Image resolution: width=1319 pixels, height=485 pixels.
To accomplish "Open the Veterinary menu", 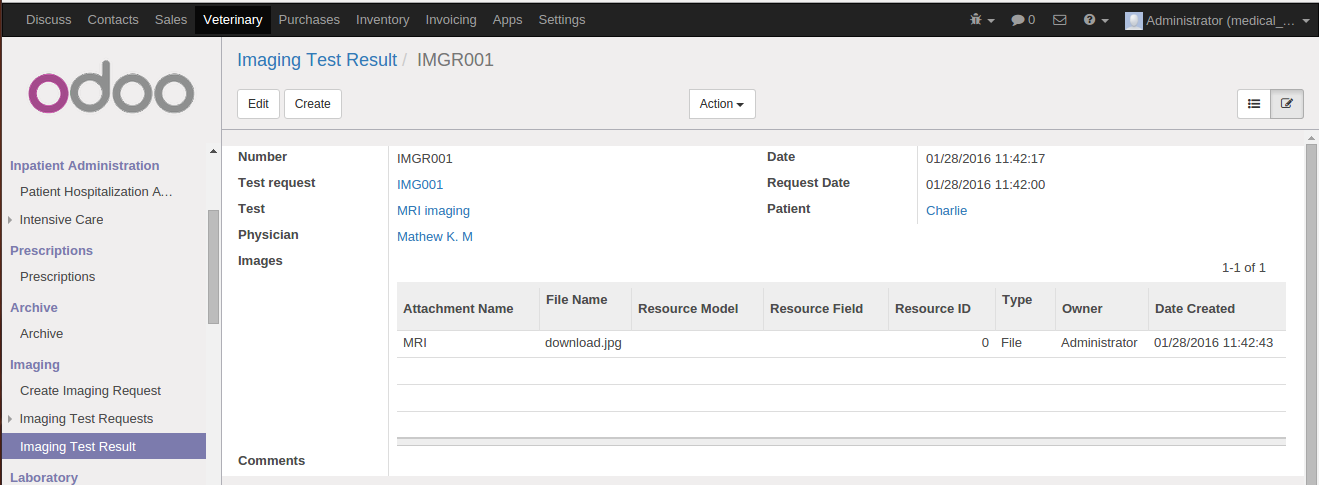I will point(233,20).
